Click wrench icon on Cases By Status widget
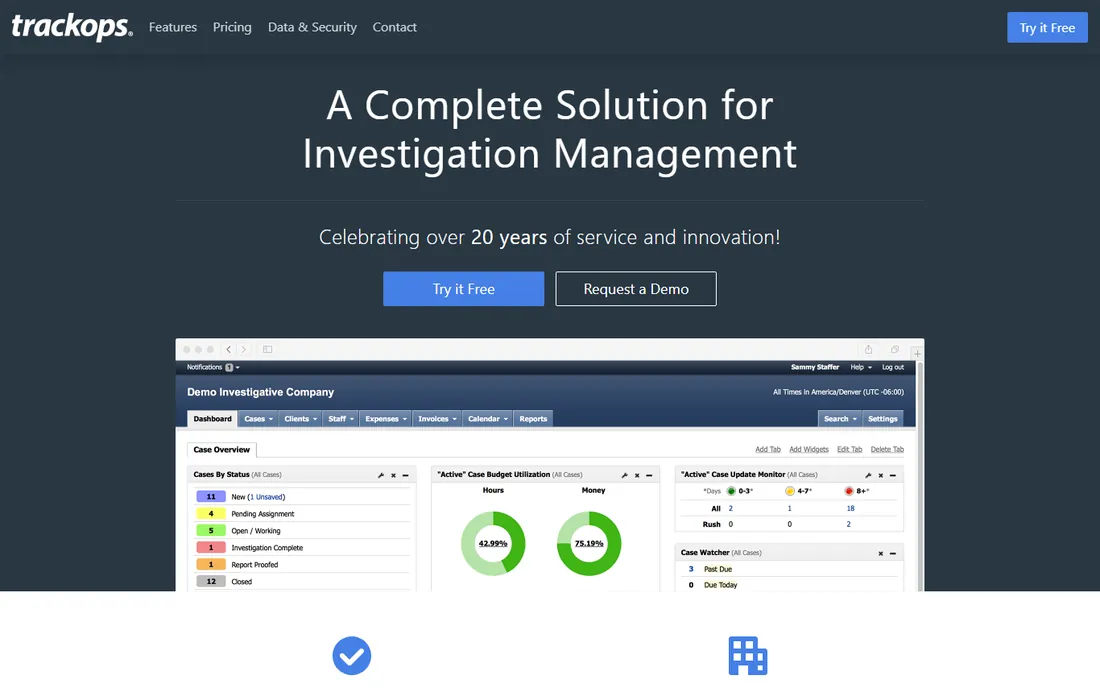This screenshot has width=1100, height=688. tap(381, 475)
